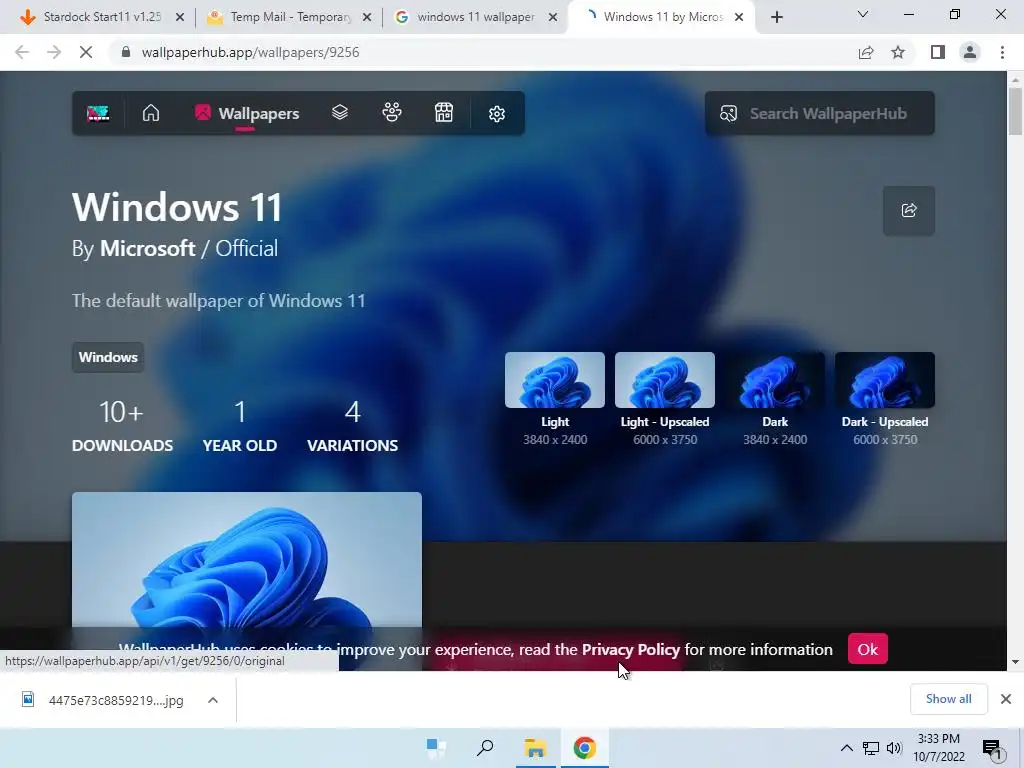Image resolution: width=1024 pixels, height=768 pixels.
Task: Open the WallpaperHub home icon
Action: tap(151, 113)
